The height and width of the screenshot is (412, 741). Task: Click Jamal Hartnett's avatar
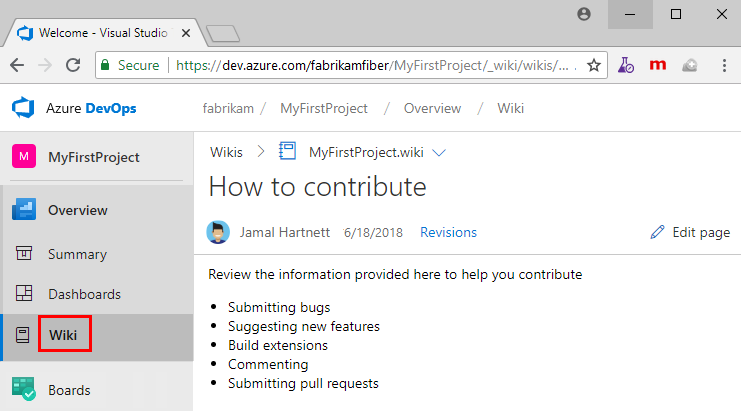[218, 233]
